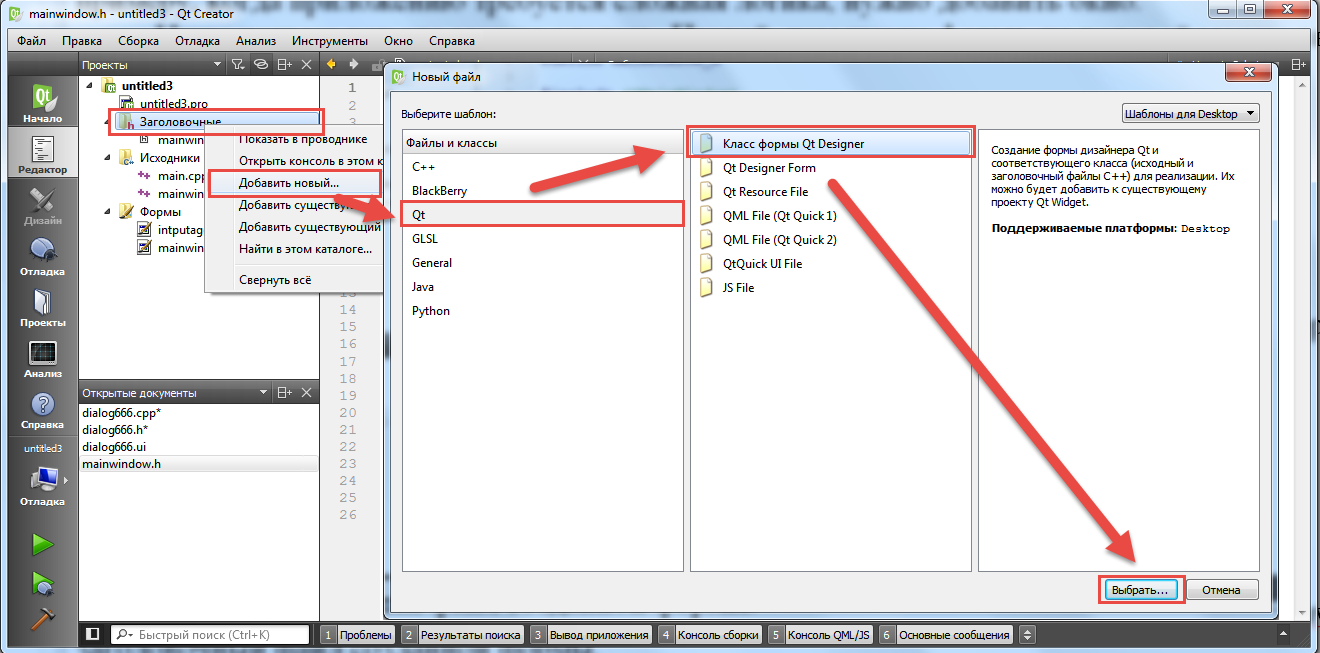Click the filter tree icon in Проекты panel
1320x653 pixels.
click(x=237, y=64)
